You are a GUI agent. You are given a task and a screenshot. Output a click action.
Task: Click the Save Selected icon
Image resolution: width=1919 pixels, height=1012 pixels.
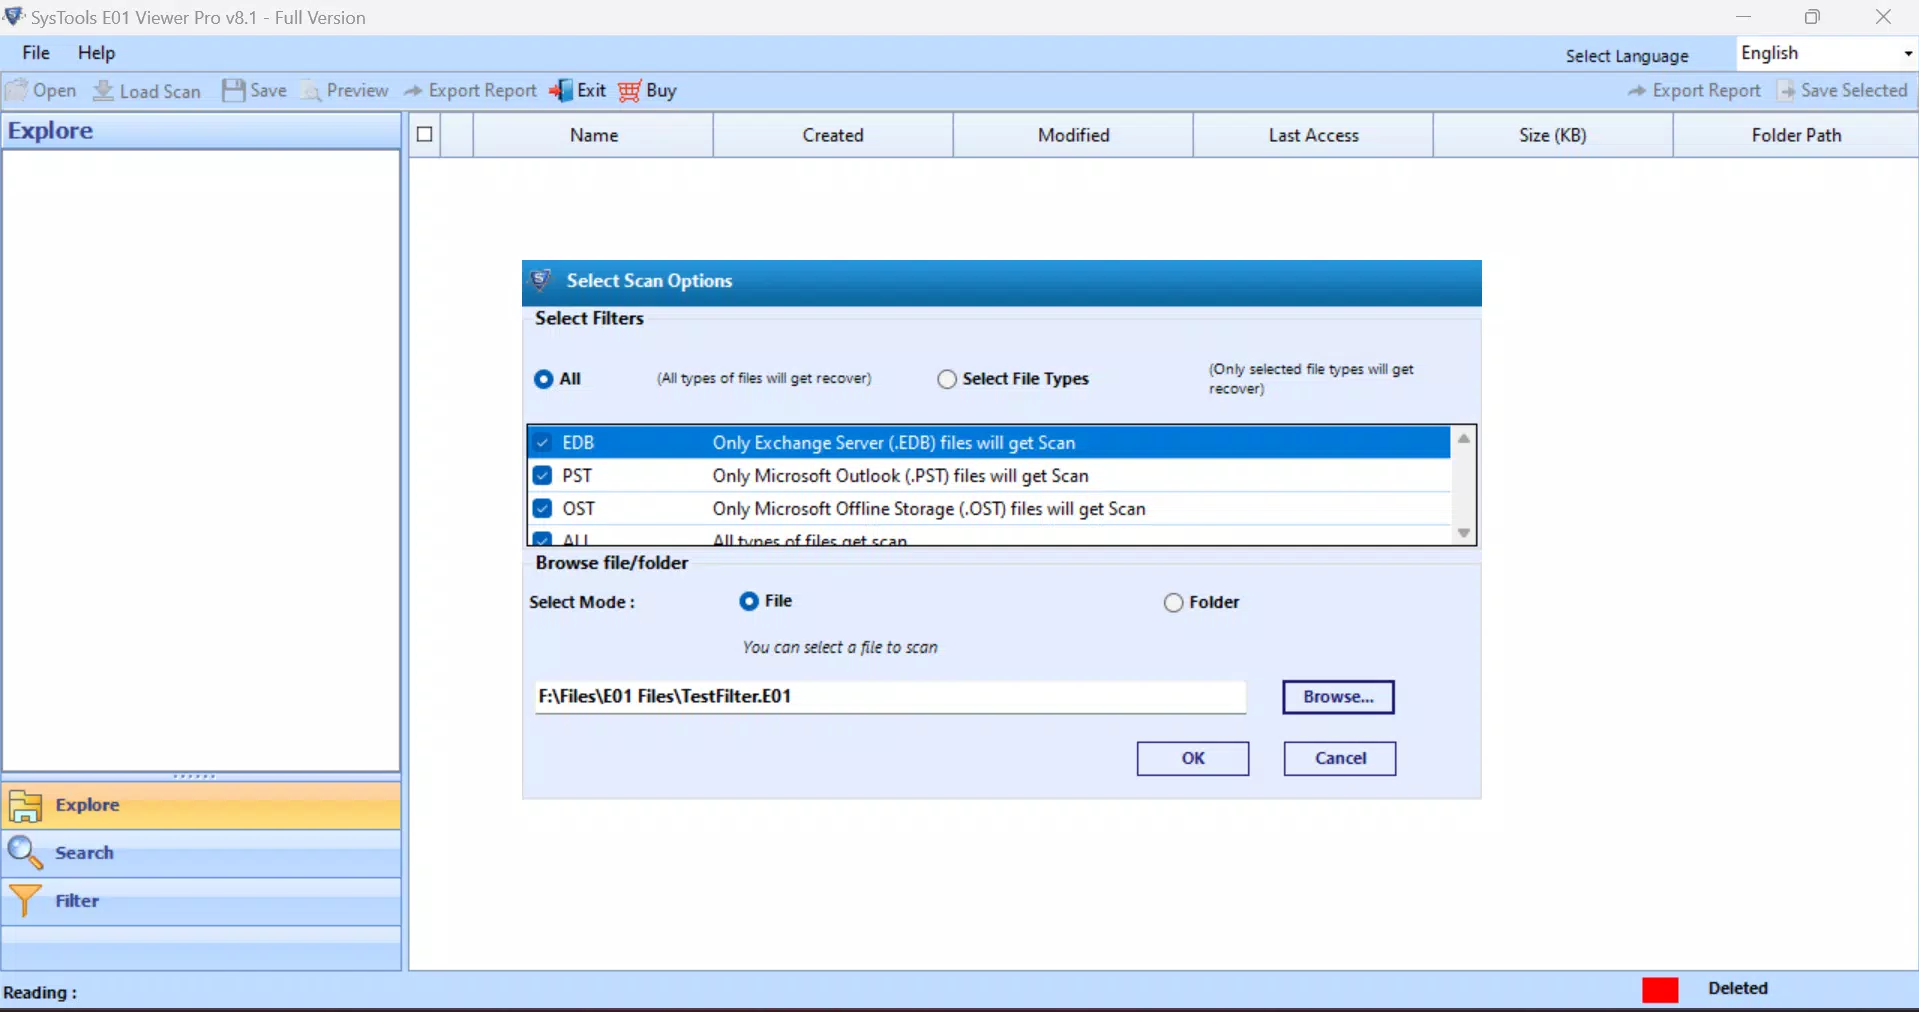(x=1786, y=91)
